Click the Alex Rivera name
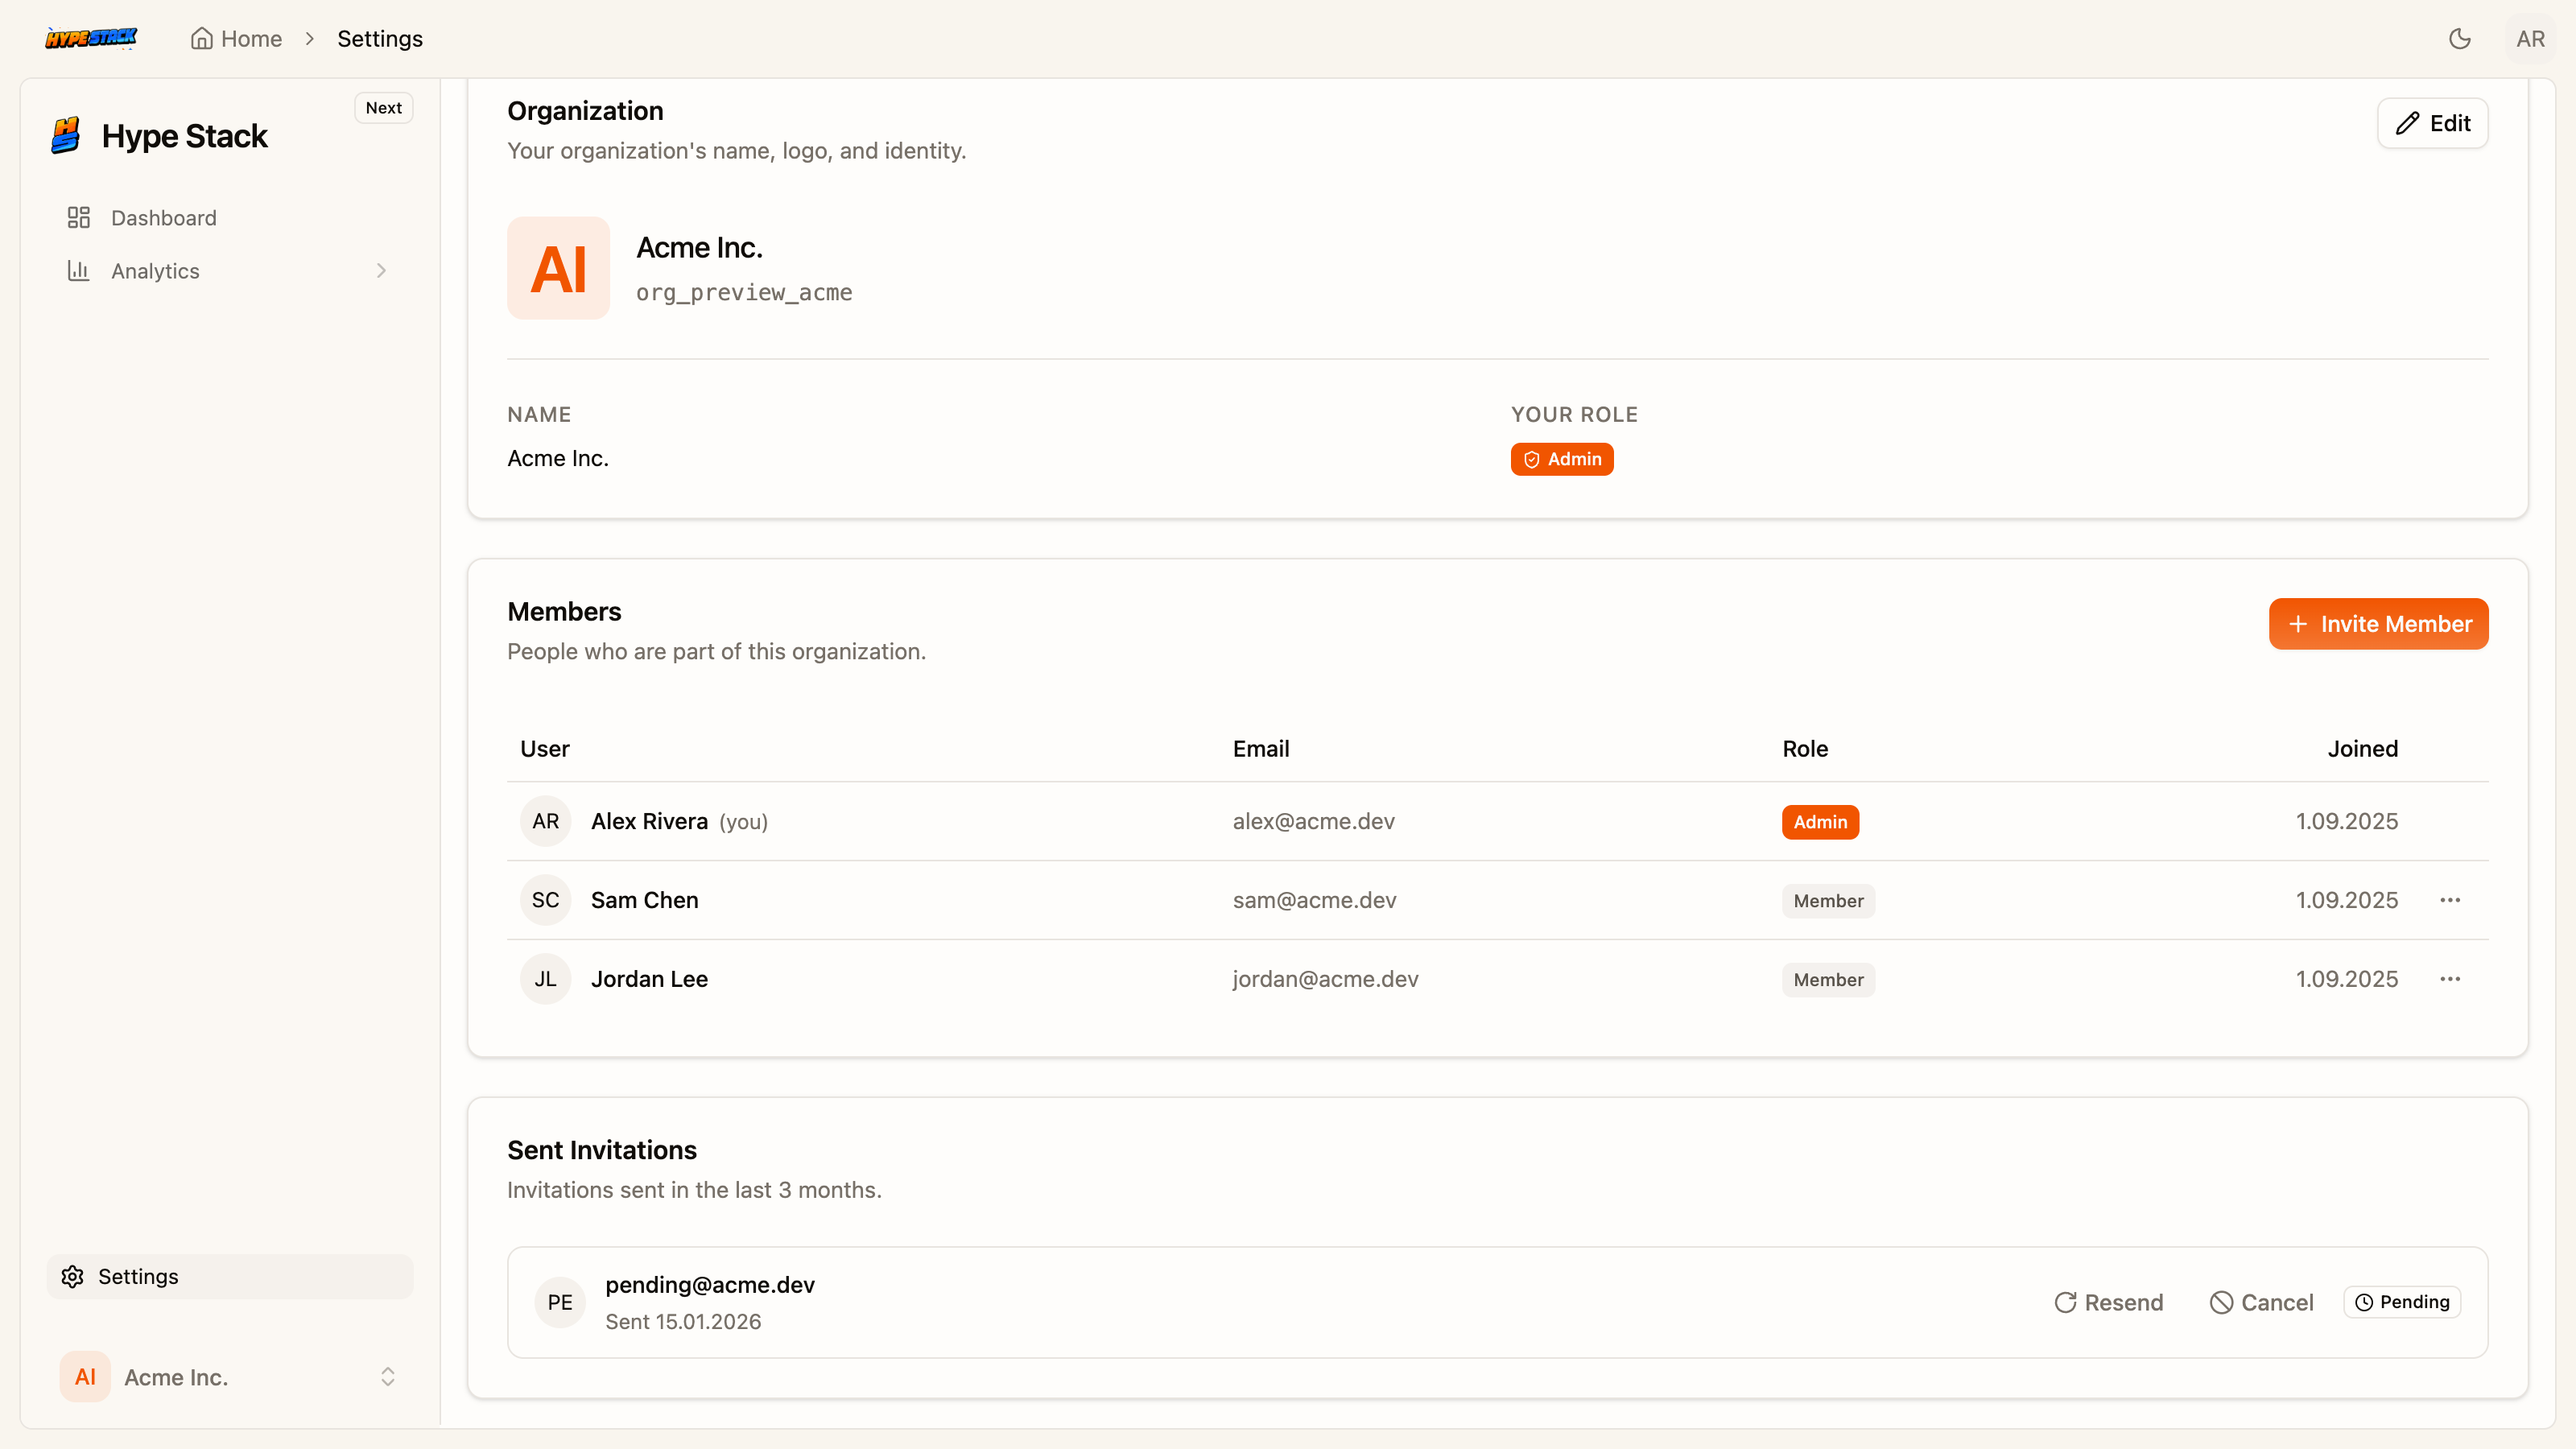Screen dimensions: 2576x1449 tap(649, 821)
